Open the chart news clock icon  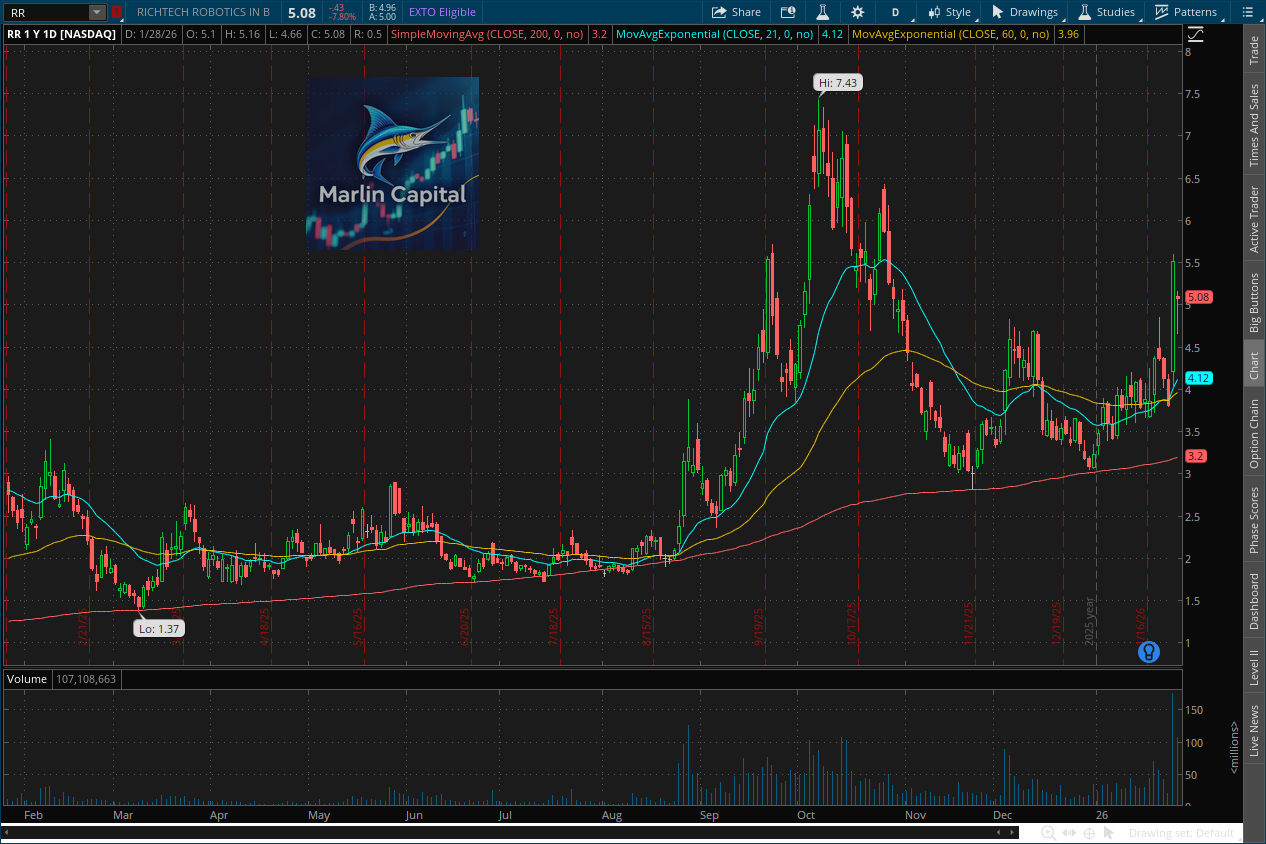click(x=788, y=12)
